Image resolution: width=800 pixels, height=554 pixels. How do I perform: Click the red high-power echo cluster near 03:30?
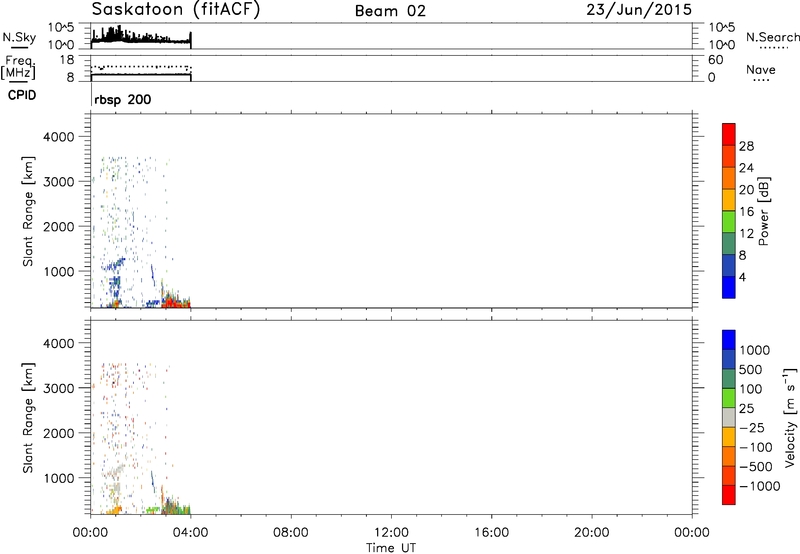(x=176, y=302)
